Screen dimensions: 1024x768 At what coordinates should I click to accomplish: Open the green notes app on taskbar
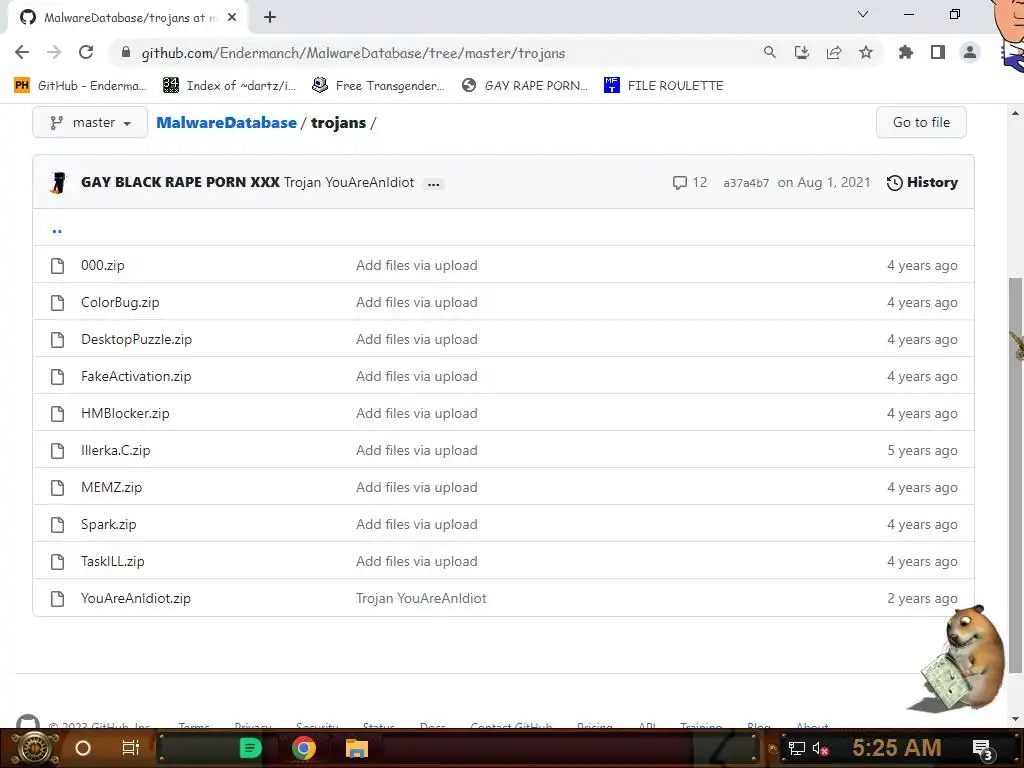point(250,748)
